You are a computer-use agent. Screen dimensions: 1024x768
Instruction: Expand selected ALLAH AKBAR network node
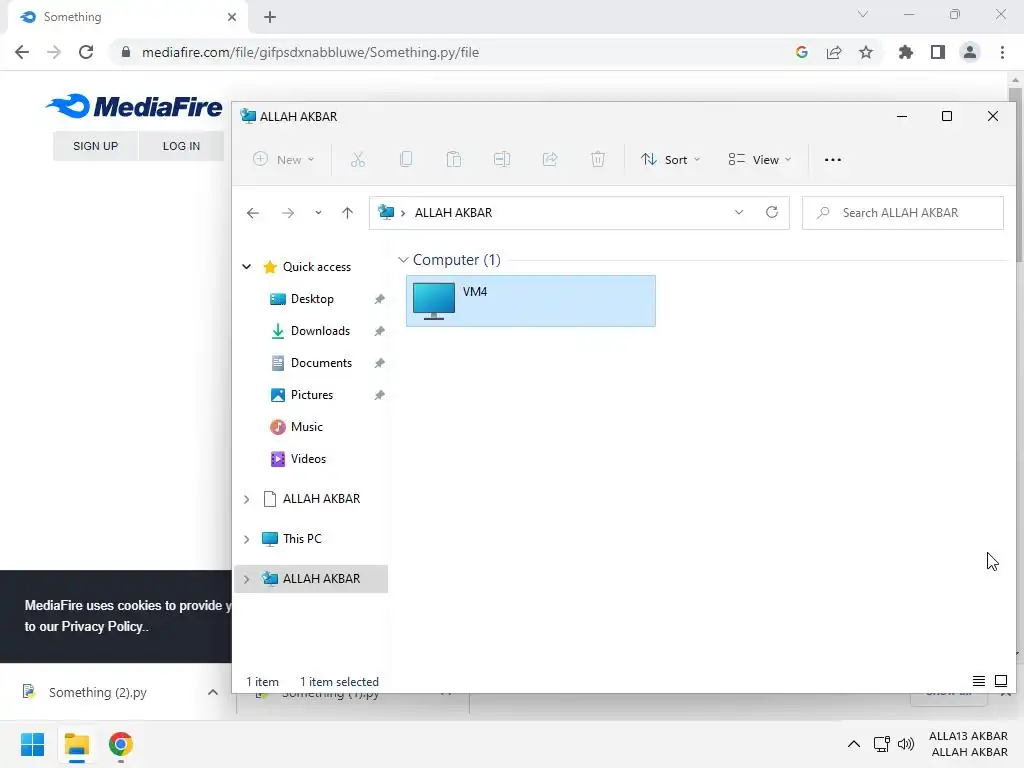click(247, 579)
